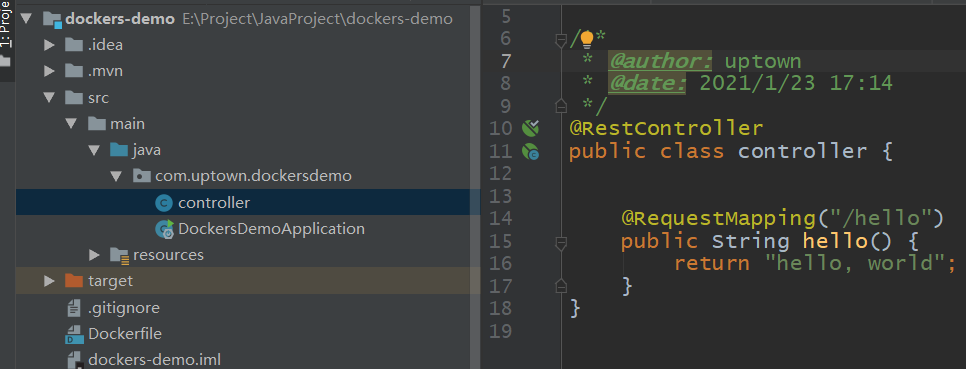Select the controller class file icon
Image resolution: width=966 pixels, height=369 pixels.
click(164, 203)
